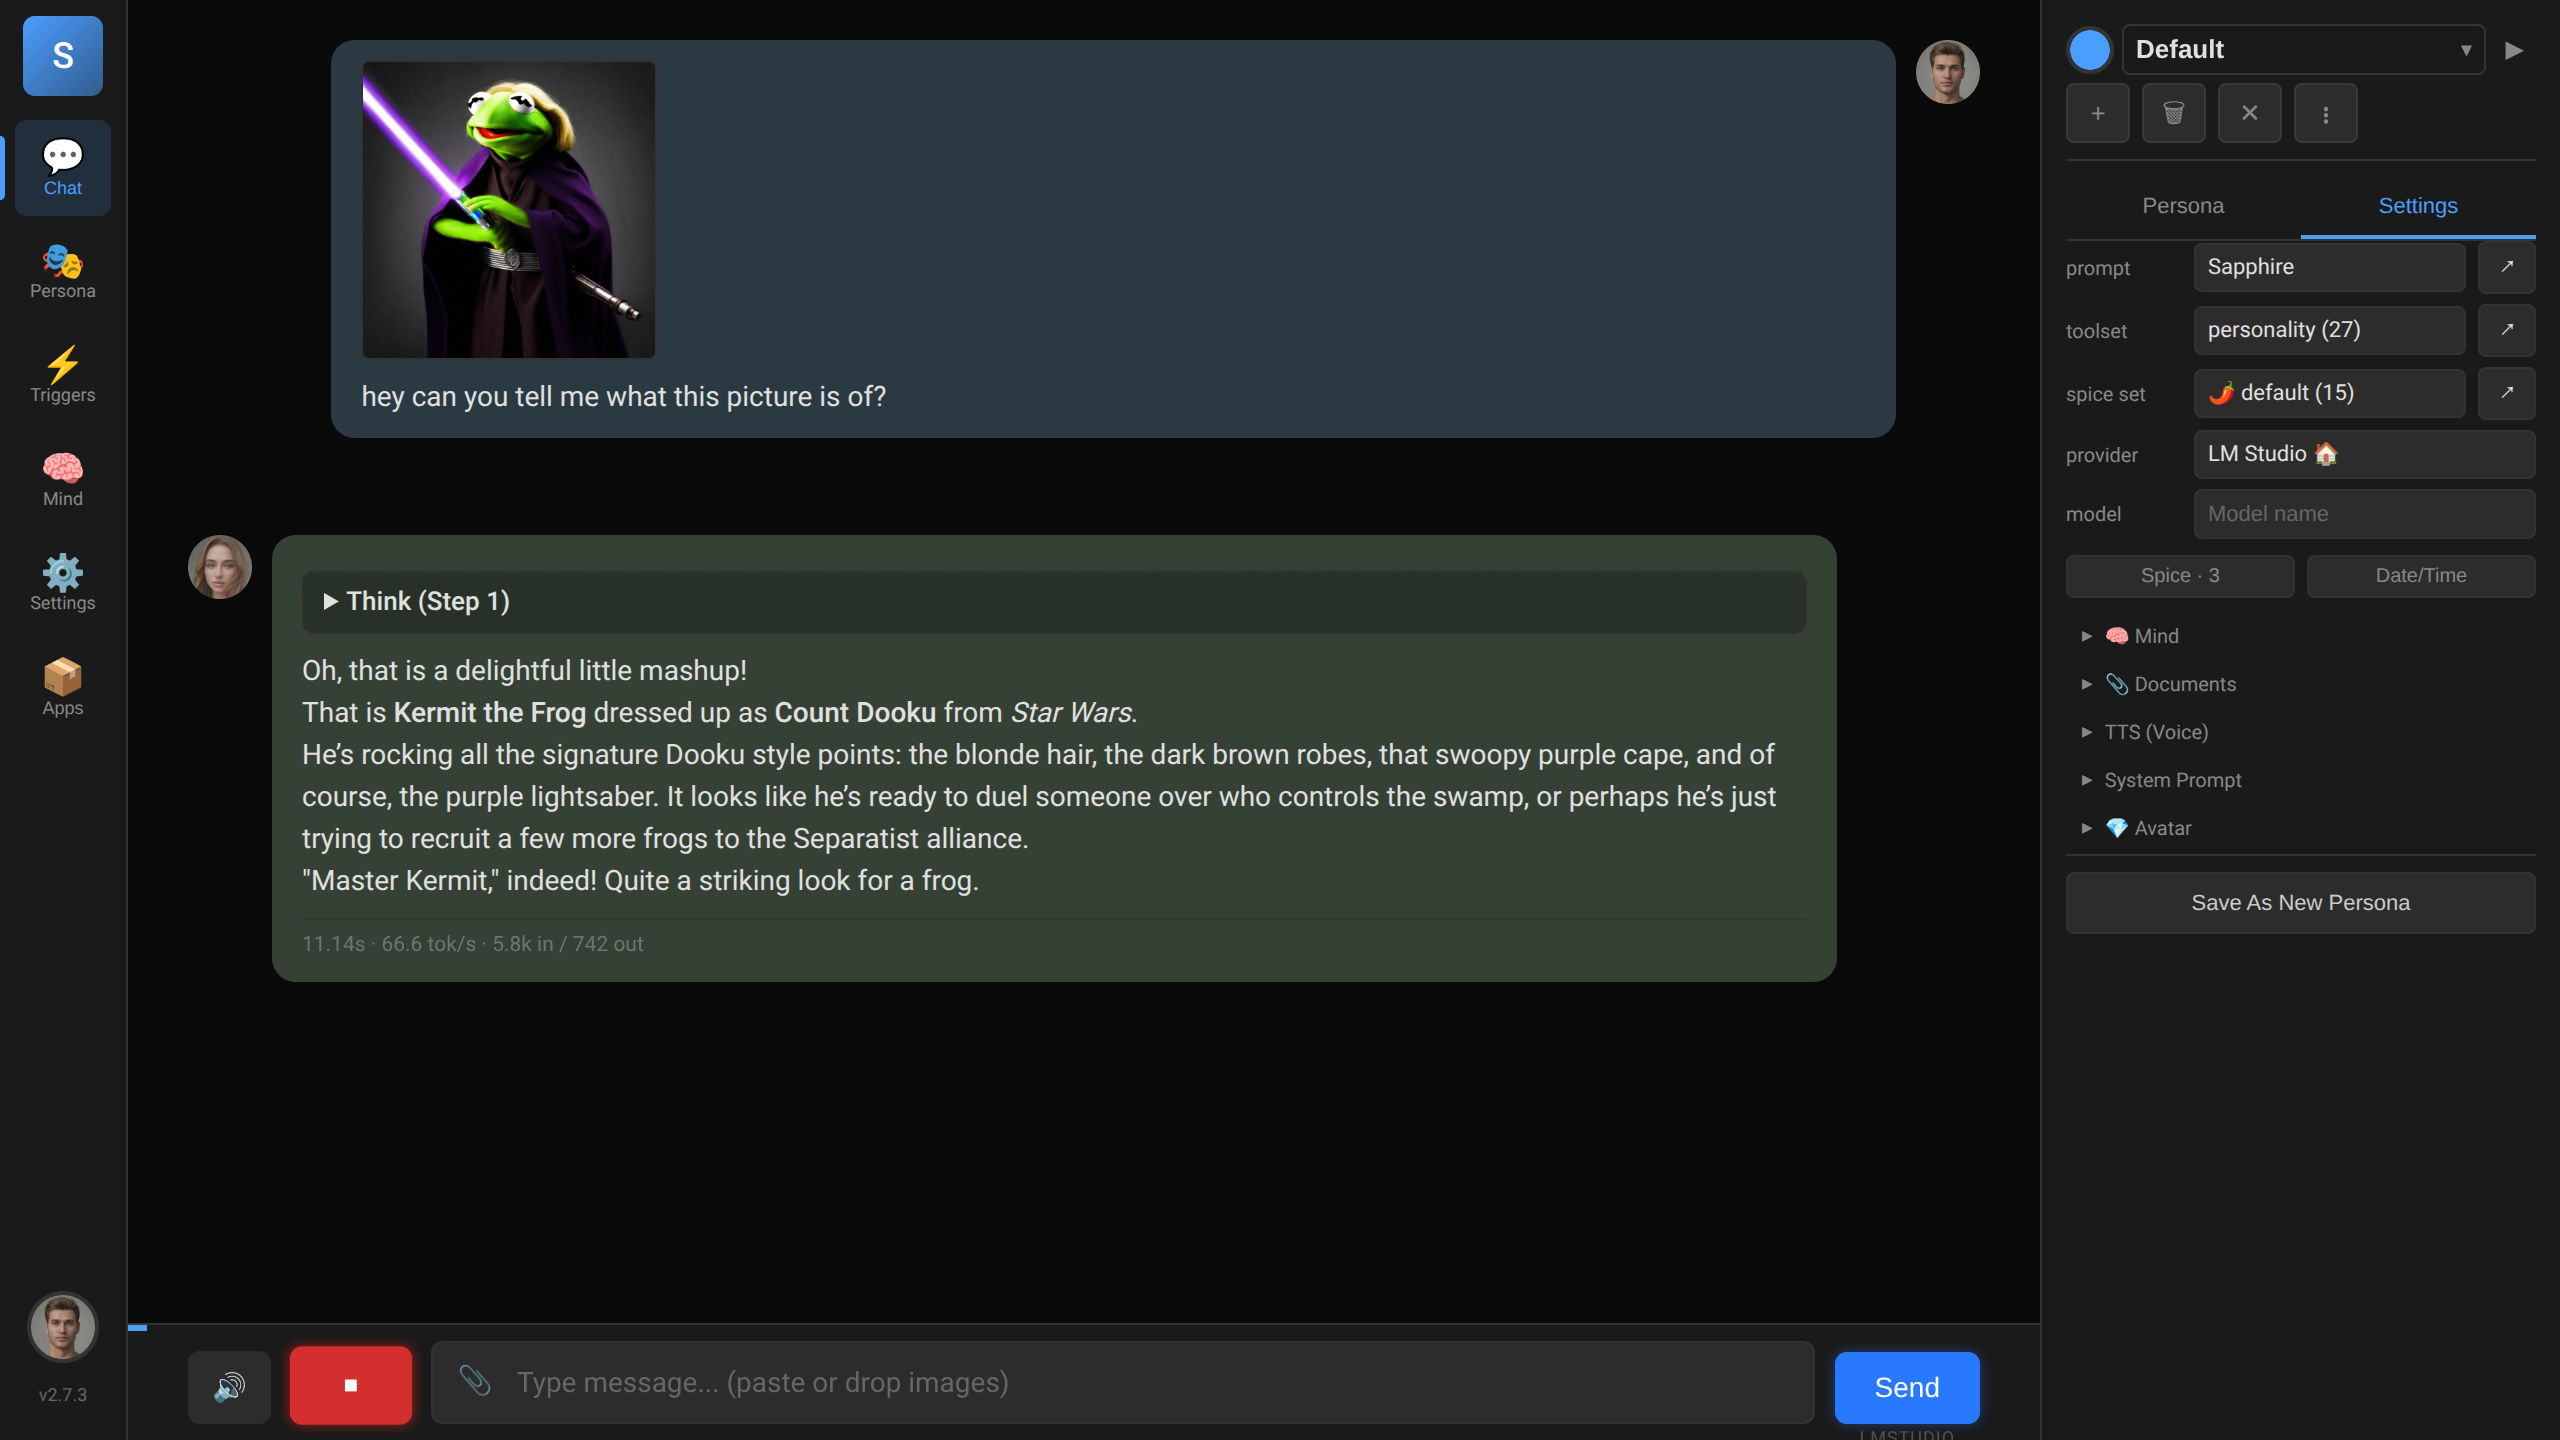Click the user avatar above version v2.7.3

[63, 1327]
